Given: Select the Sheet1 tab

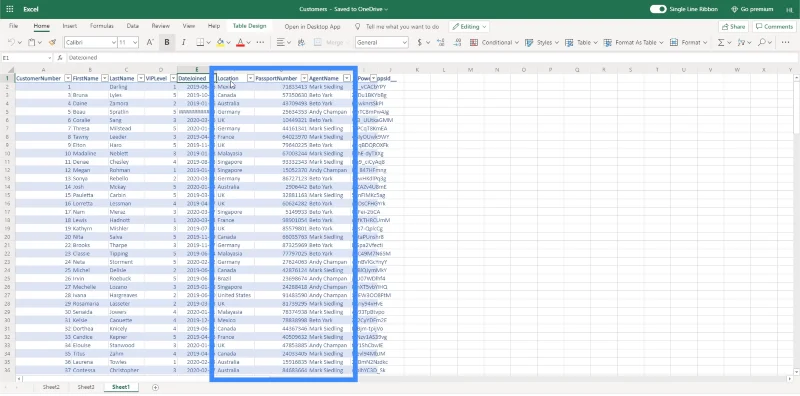Looking at the screenshot, I should coord(121,387).
